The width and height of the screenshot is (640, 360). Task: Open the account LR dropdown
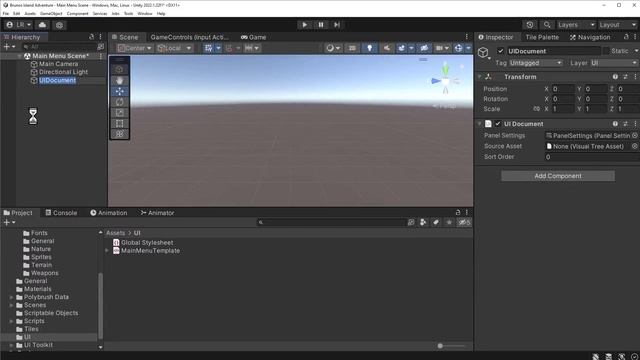tap(19, 25)
